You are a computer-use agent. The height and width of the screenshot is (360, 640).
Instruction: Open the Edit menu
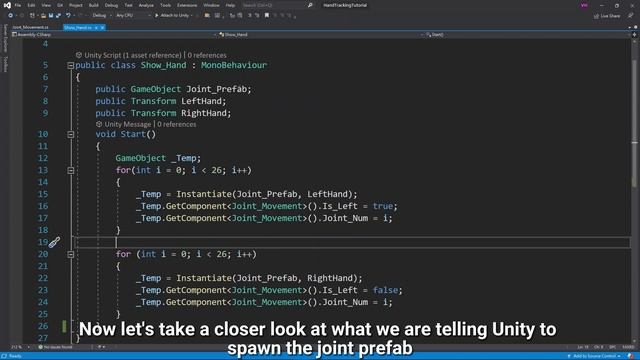point(31,5)
